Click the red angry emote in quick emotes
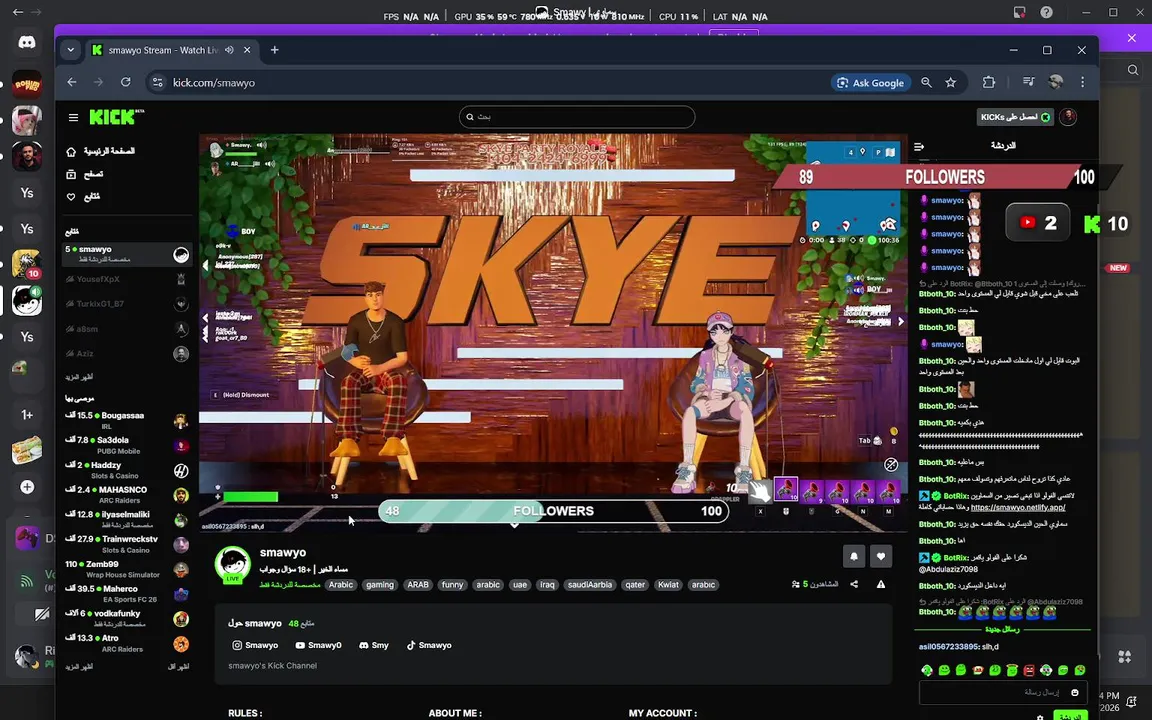Viewport: 1152px width, 720px height. pyautogui.click(x=1029, y=670)
